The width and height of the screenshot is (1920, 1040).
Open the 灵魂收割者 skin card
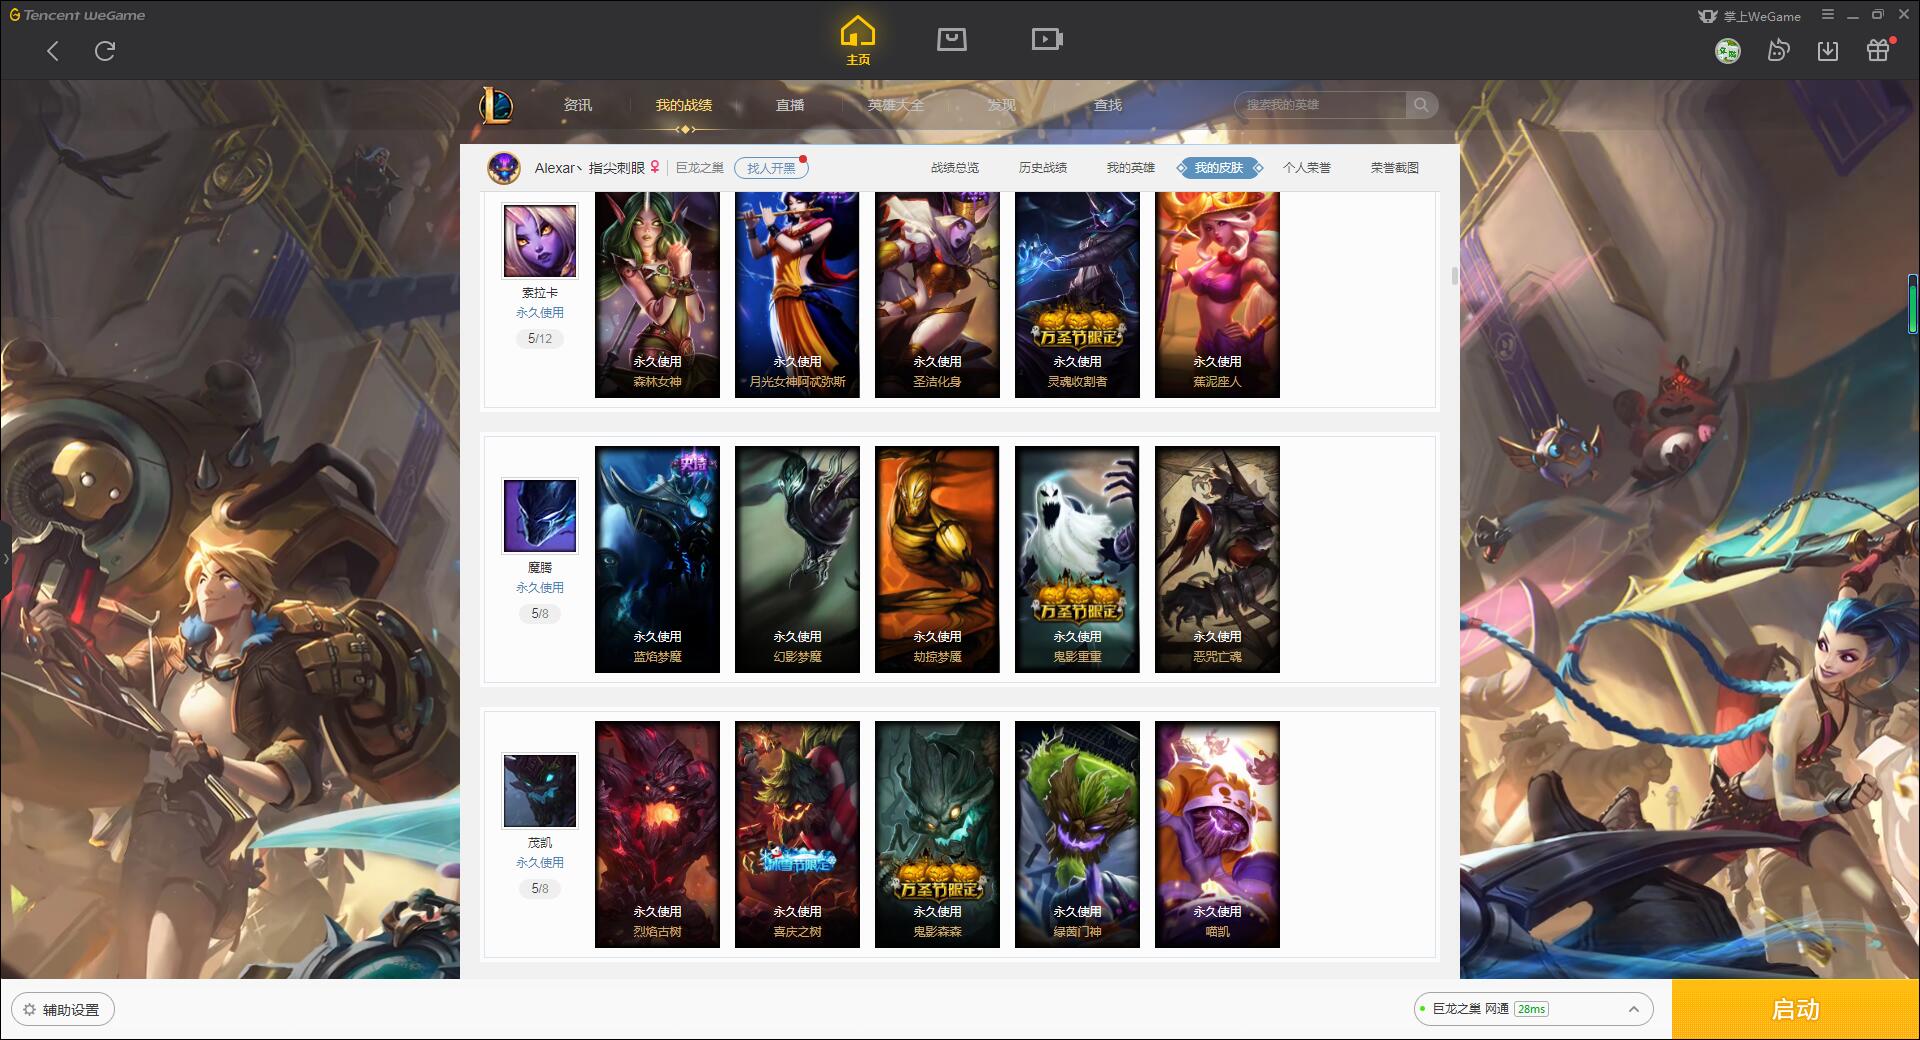pos(1077,295)
